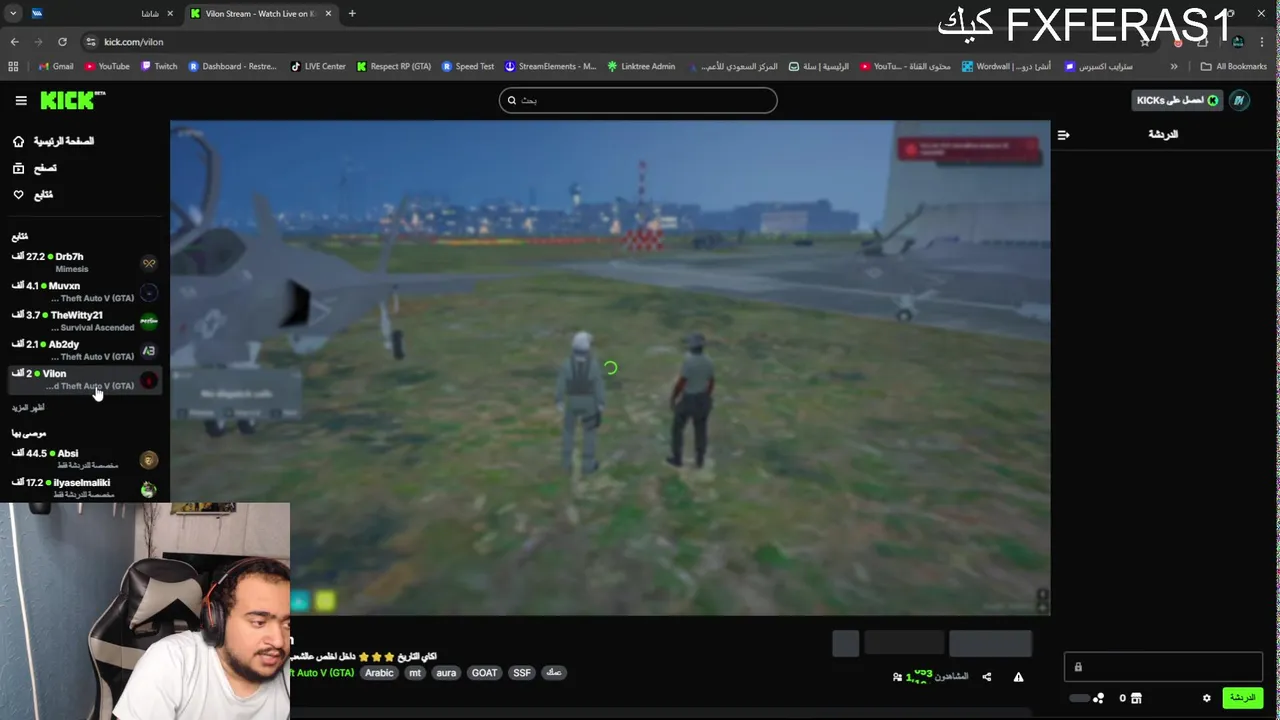Click the site info icon in address bar
The height and width of the screenshot is (720, 1280).
(x=90, y=42)
